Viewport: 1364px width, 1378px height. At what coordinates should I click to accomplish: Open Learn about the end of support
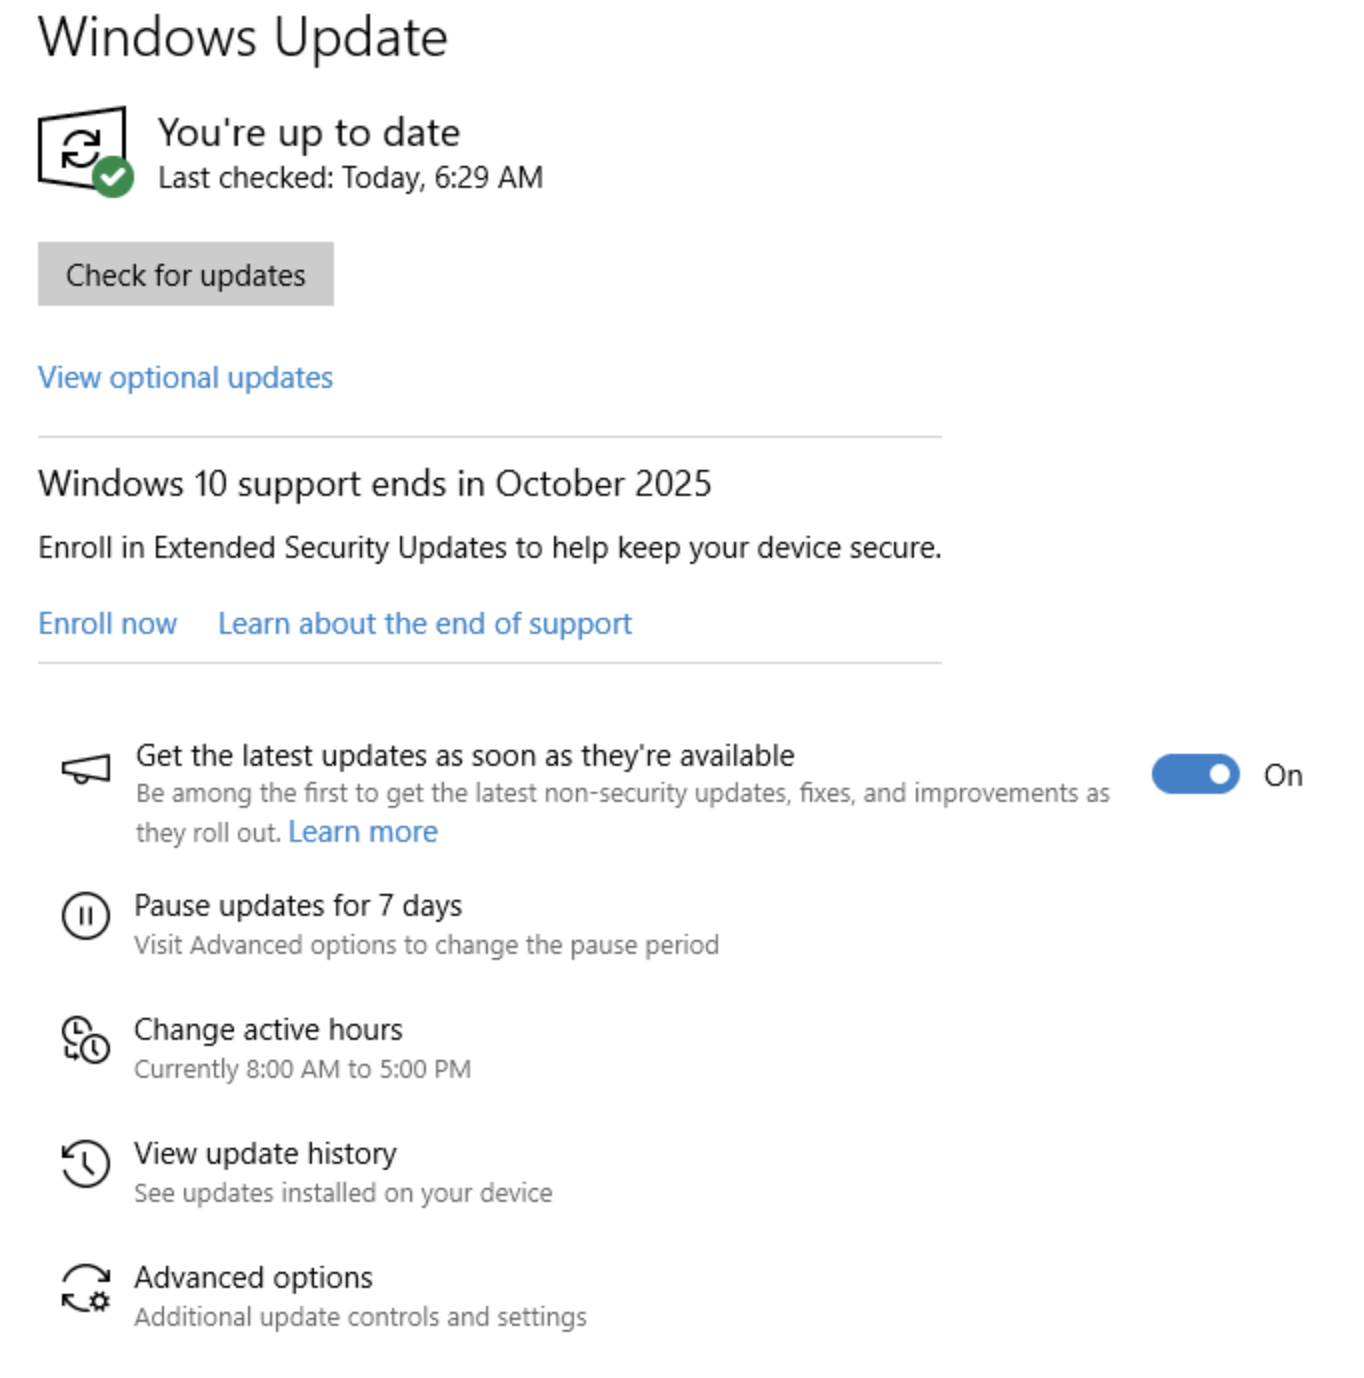click(425, 624)
